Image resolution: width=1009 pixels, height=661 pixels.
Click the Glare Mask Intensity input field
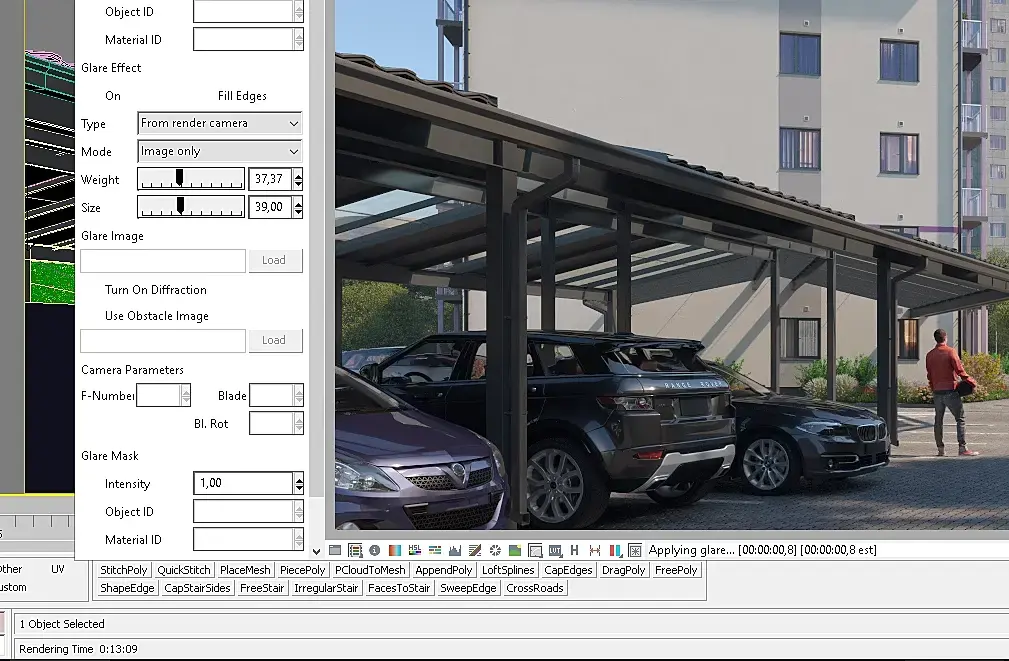click(243, 483)
